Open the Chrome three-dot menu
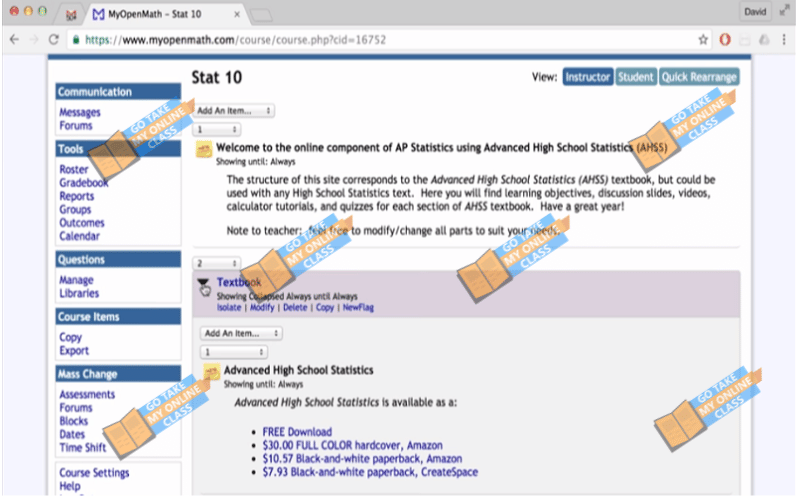The image size is (800, 500). click(x=783, y=40)
